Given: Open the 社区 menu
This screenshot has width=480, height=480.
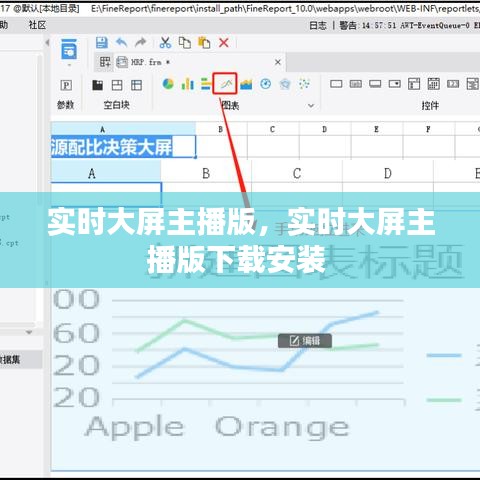Looking at the screenshot, I should pyautogui.click(x=37, y=25).
